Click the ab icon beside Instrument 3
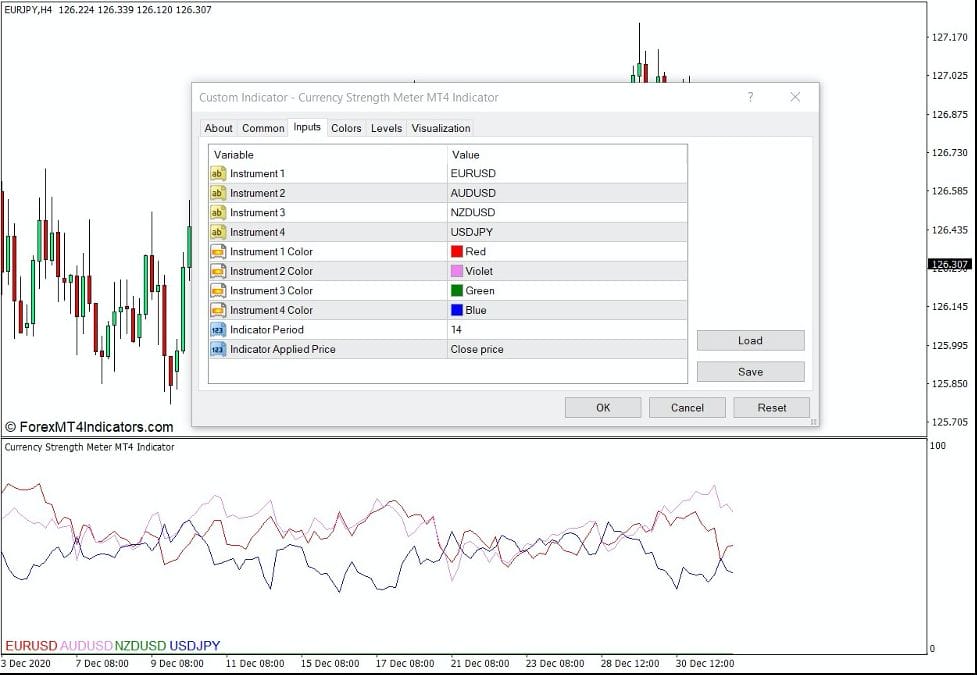The height and width of the screenshot is (675, 977). [x=219, y=212]
